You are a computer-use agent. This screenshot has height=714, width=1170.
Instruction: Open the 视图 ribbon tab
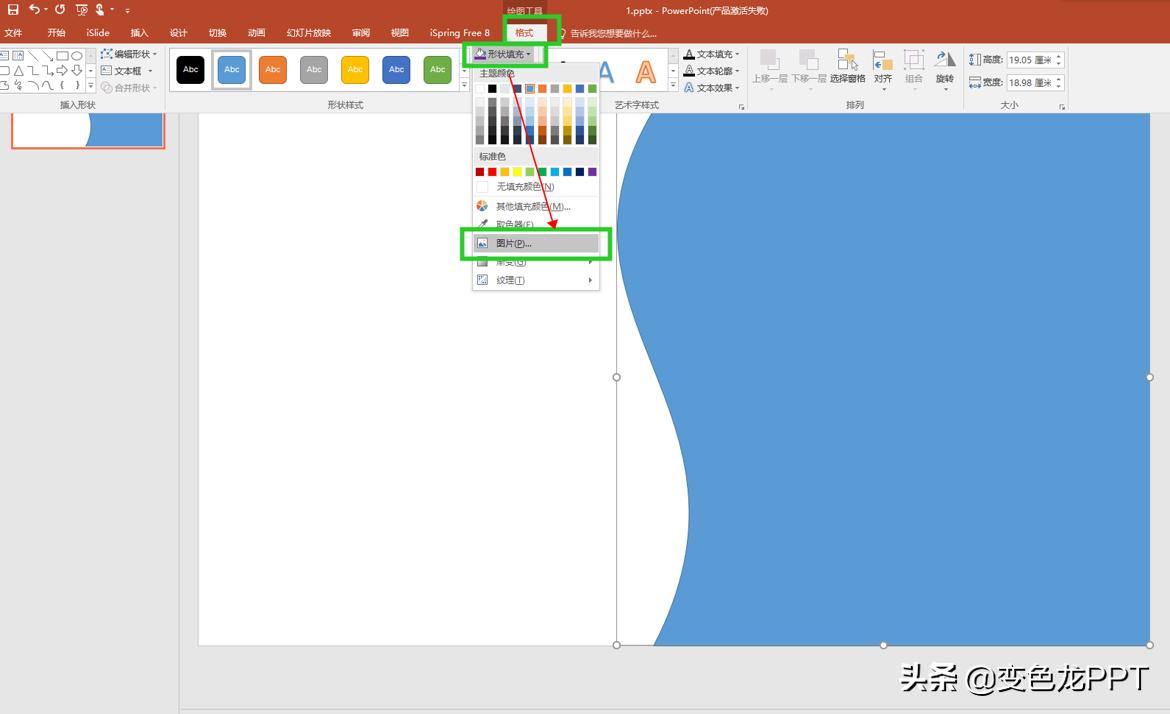click(400, 33)
